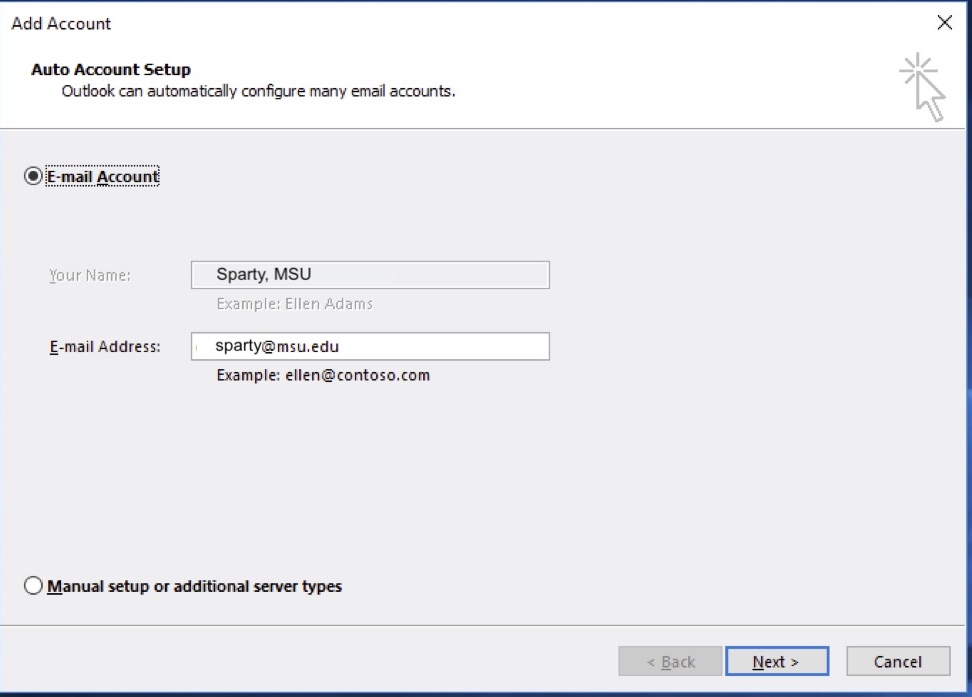
Task: Click 'Outlook can automatically configure' description text
Action: coord(258,91)
